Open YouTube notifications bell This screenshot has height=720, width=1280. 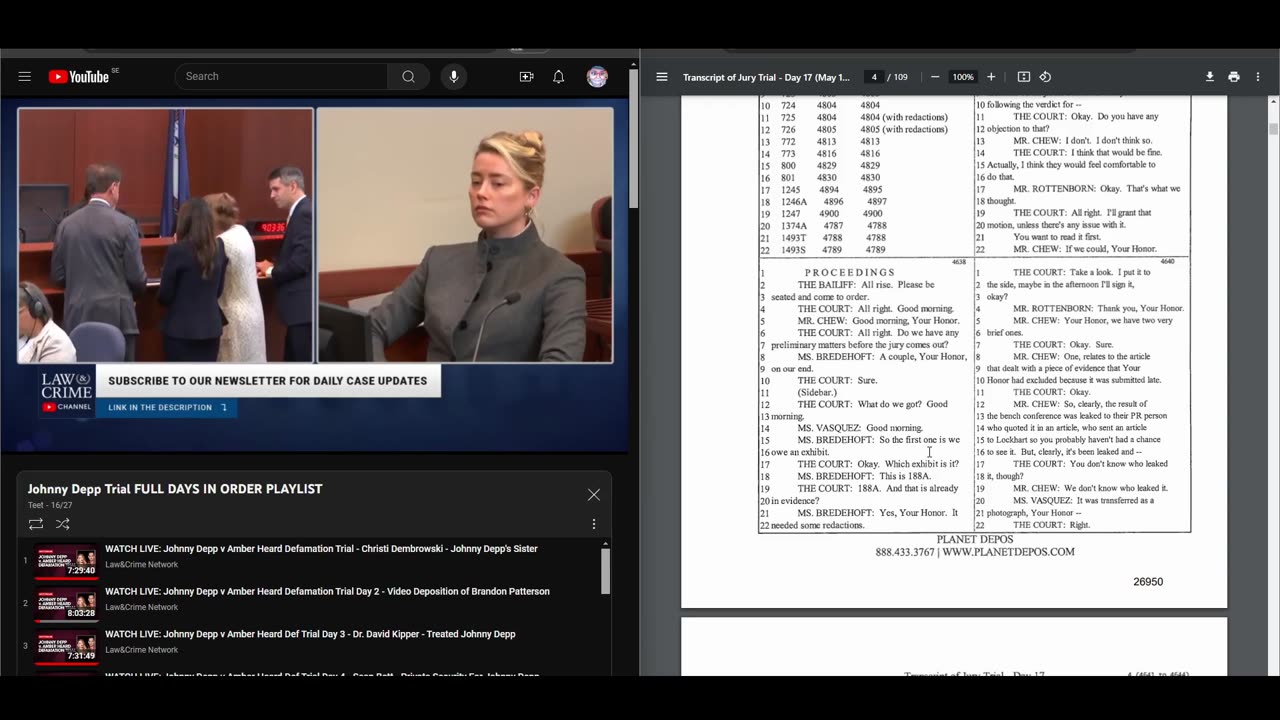(559, 77)
